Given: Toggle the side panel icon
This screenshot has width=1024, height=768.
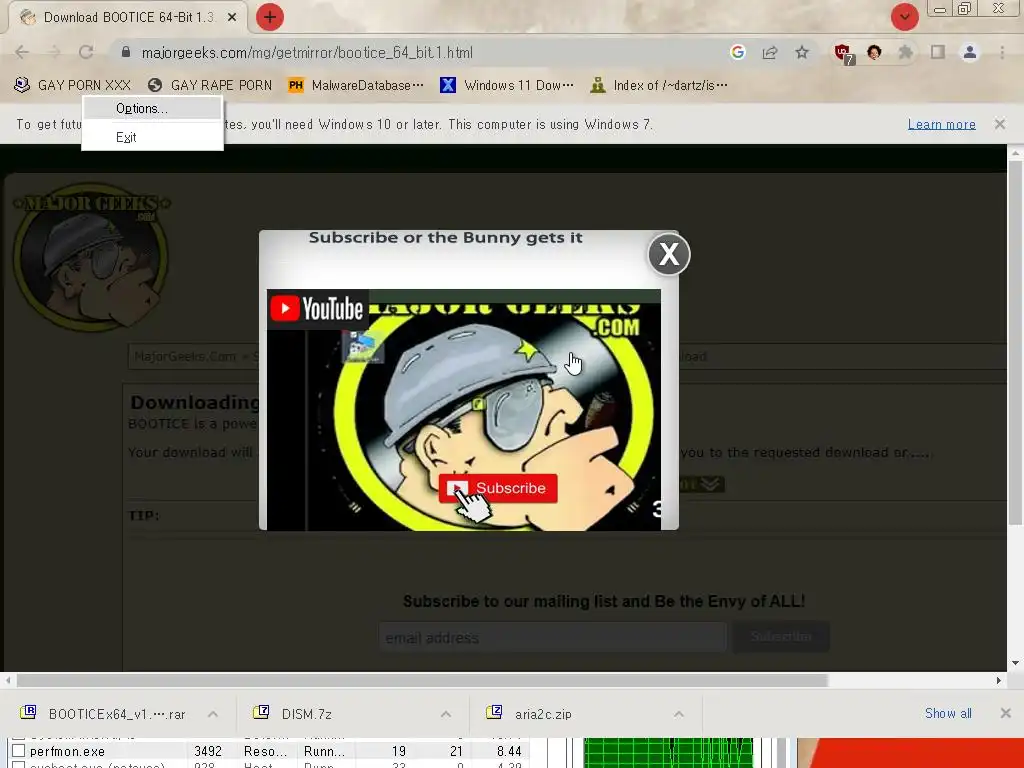Looking at the screenshot, I should [938, 52].
